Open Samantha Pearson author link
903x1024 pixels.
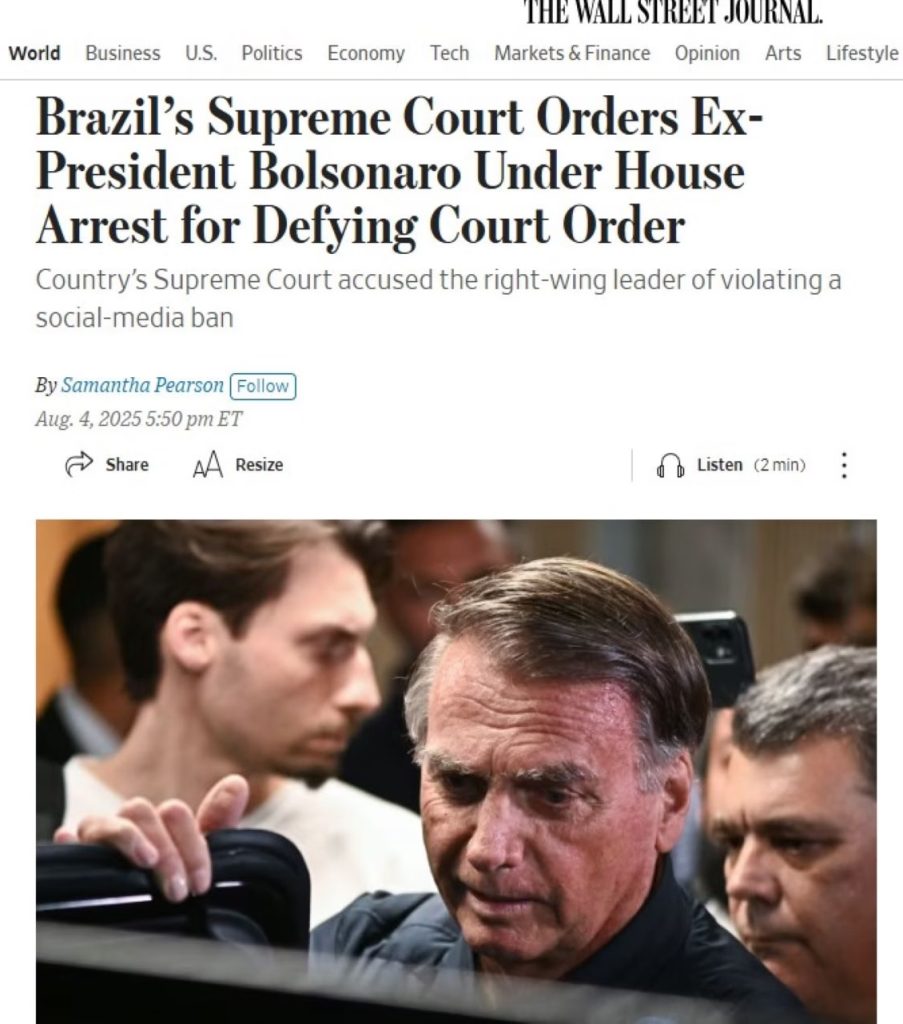coord(142,385)
